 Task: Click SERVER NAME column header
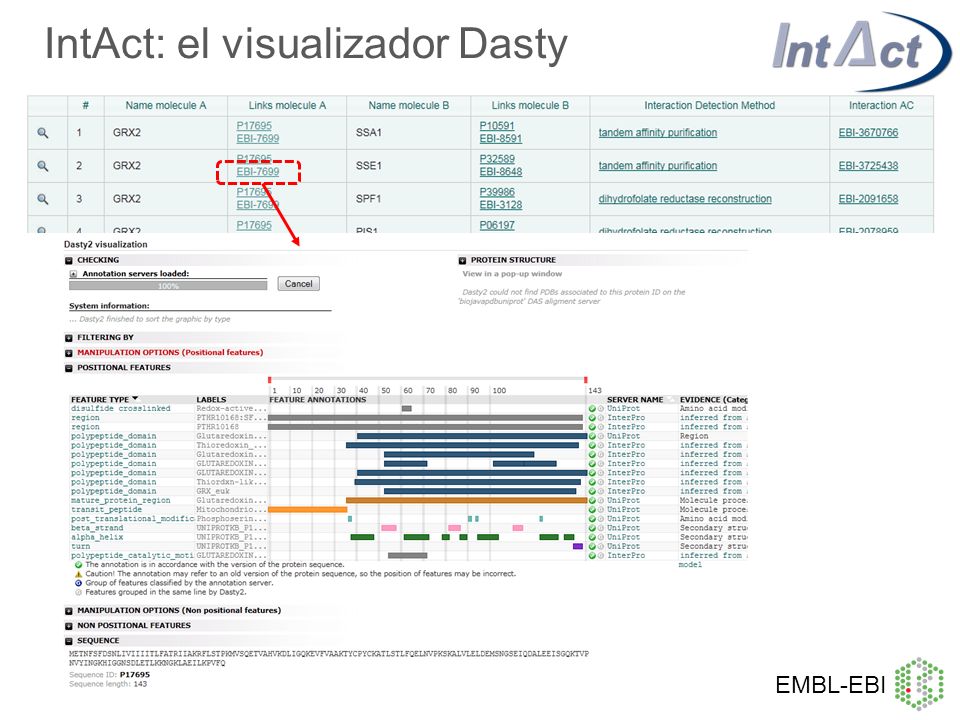pos(635,399)
